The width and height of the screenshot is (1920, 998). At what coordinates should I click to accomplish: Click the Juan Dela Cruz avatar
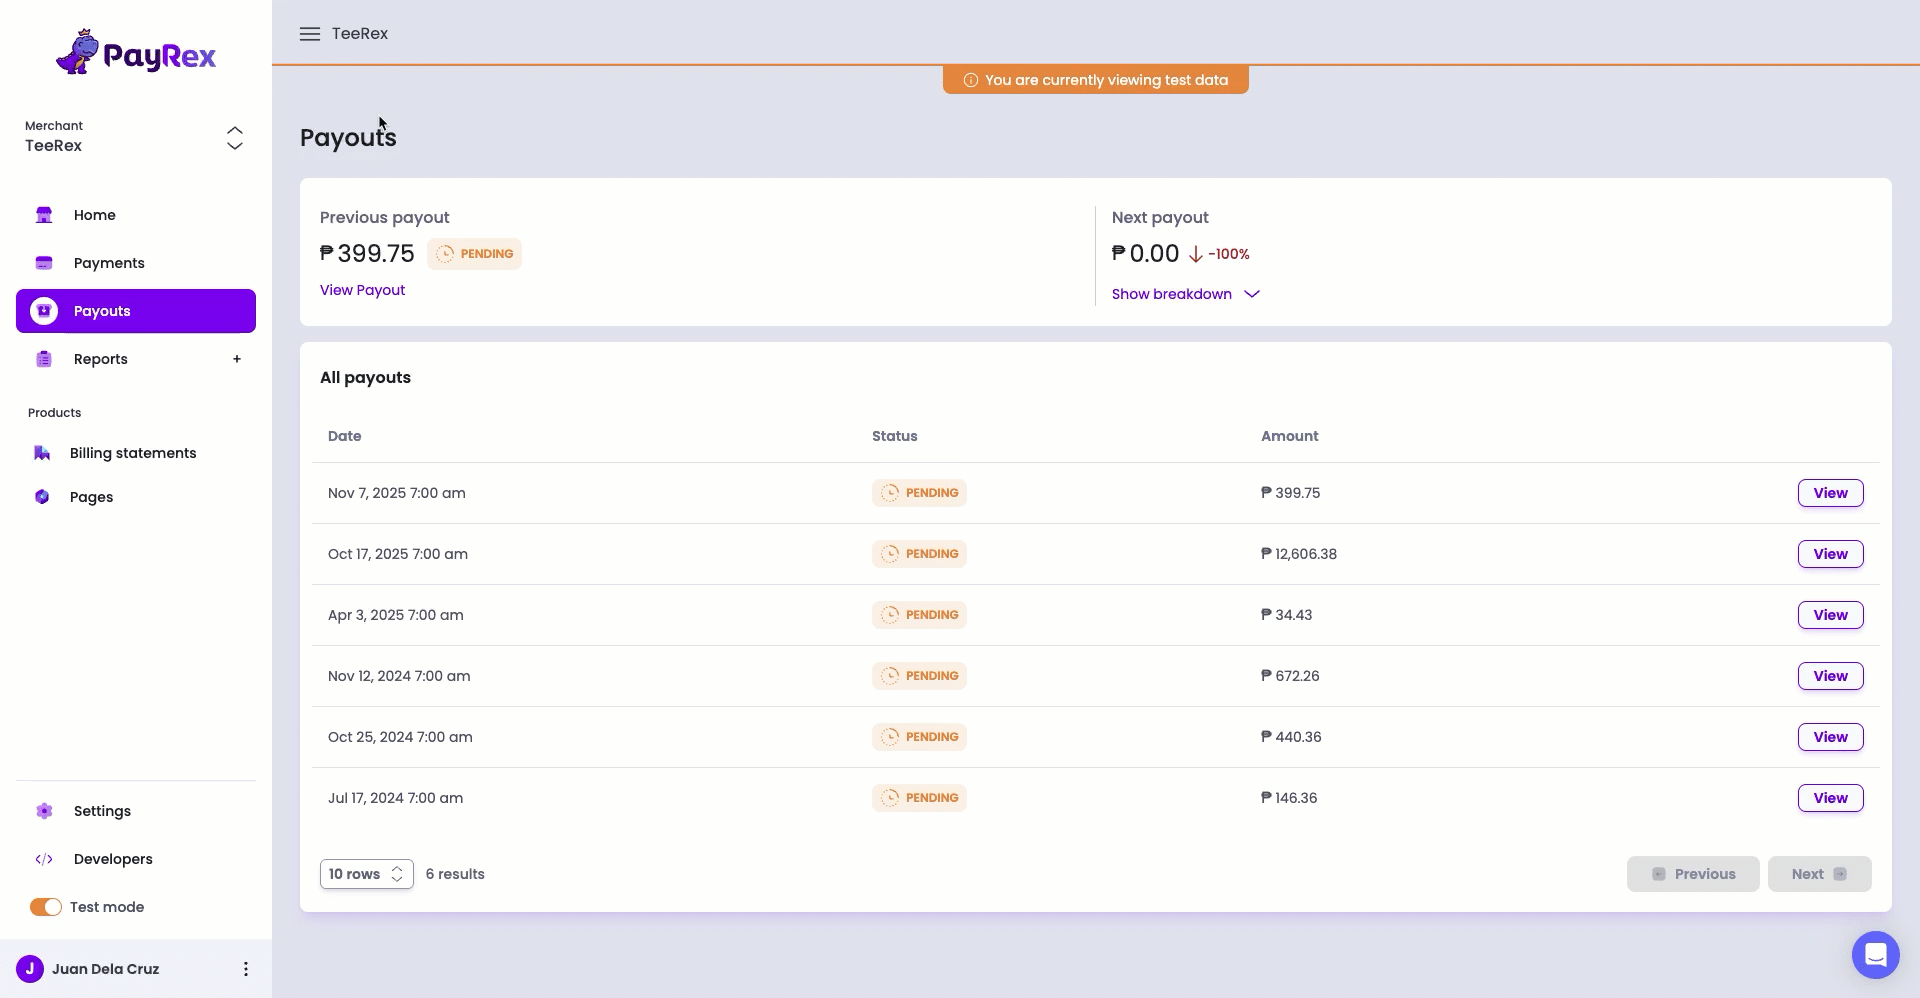(x=30, y=969)
